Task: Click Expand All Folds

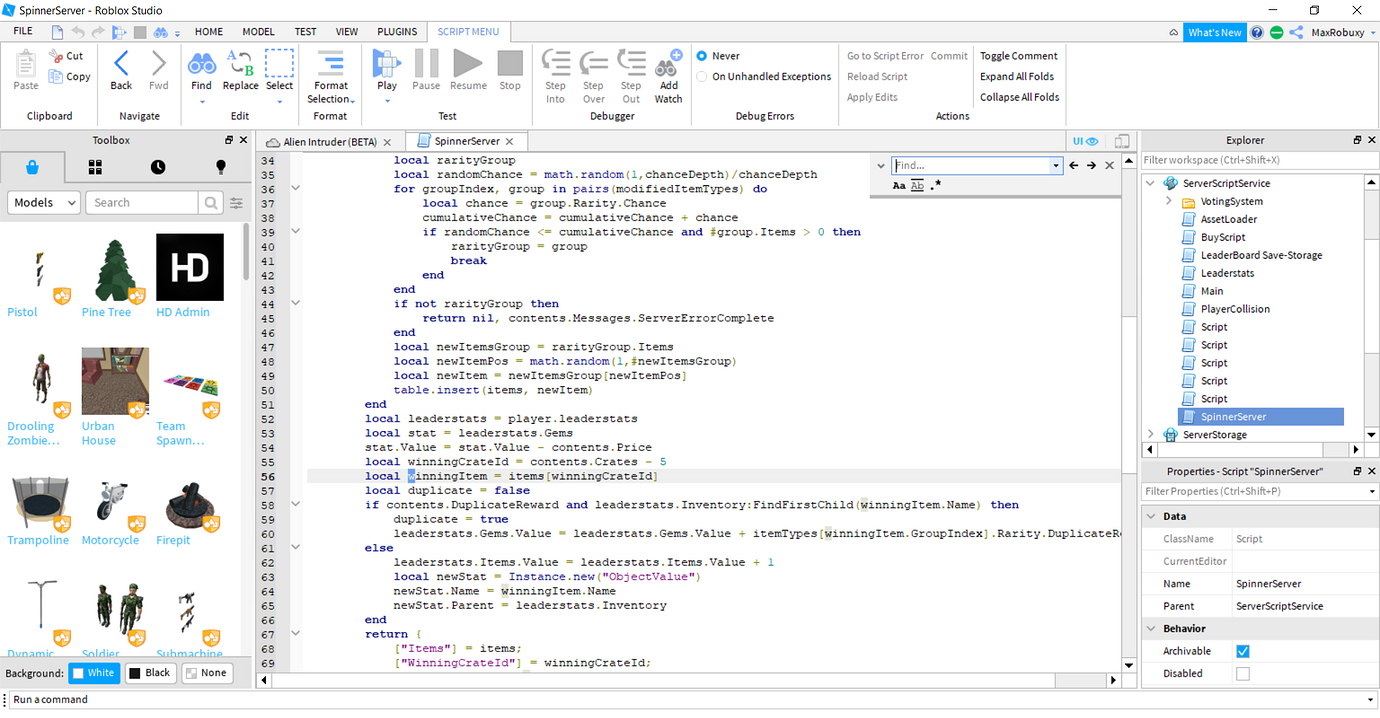Action: (x=1016, y=76)
